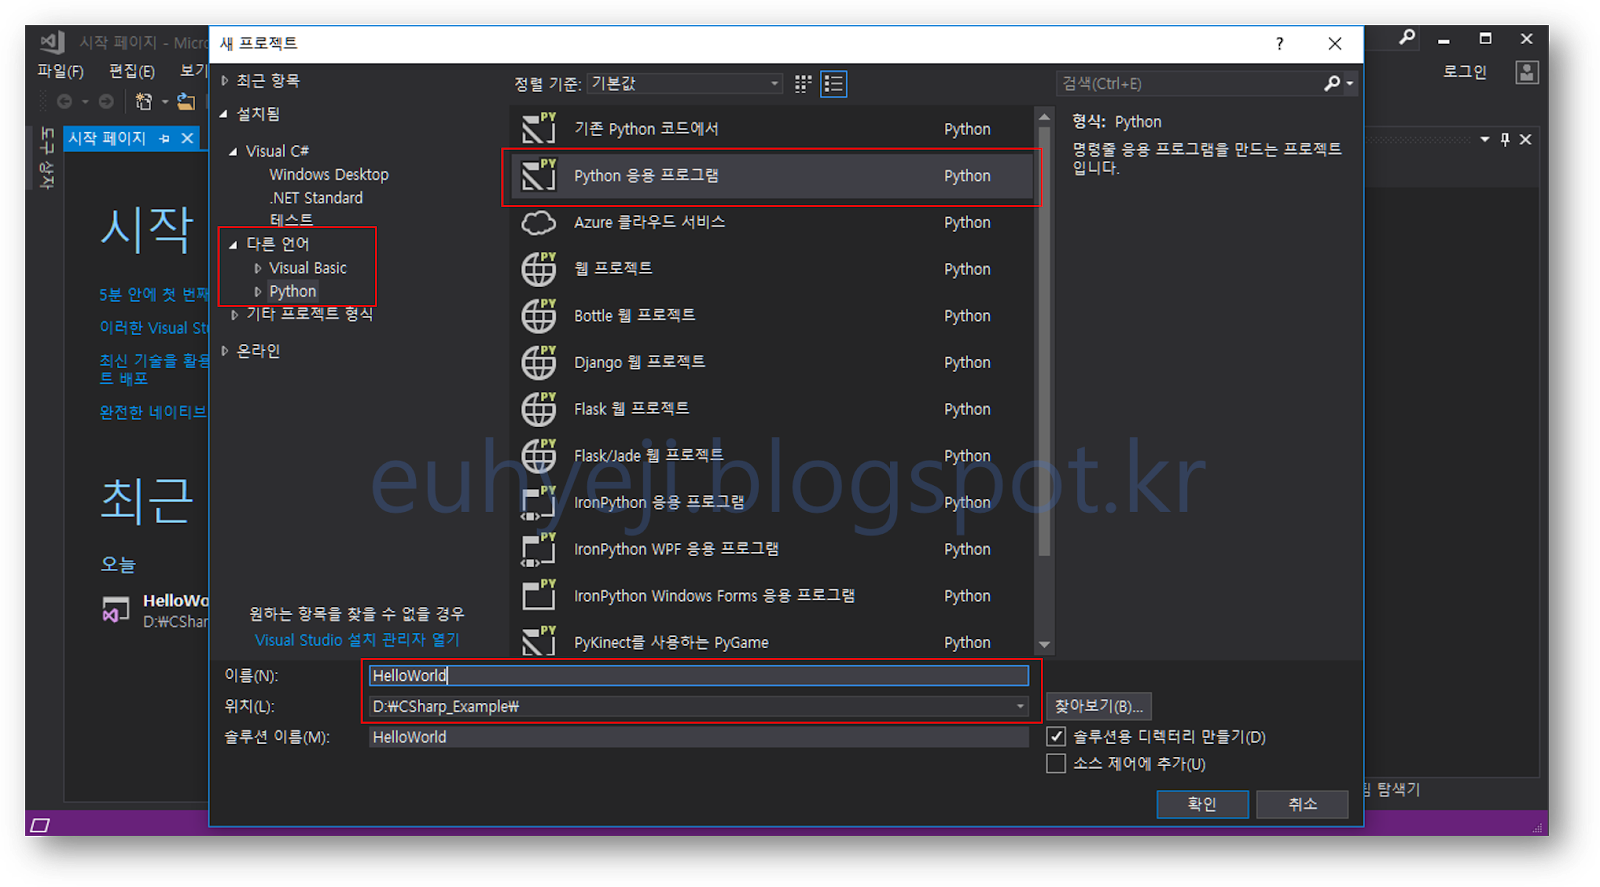
Task: Expand the 'Python' tree node
Action: [258, 292]
